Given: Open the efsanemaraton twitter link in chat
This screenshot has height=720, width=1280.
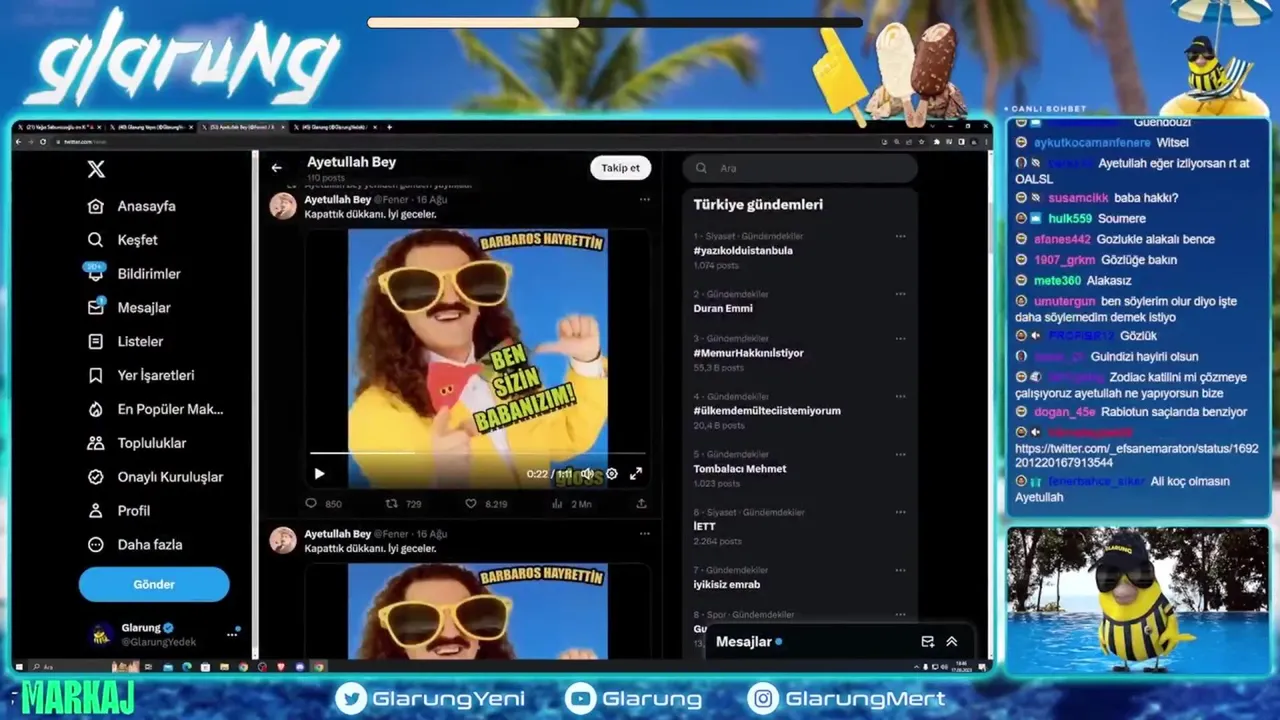Looking at the screenshot, I should click(x=1136, y=456).
